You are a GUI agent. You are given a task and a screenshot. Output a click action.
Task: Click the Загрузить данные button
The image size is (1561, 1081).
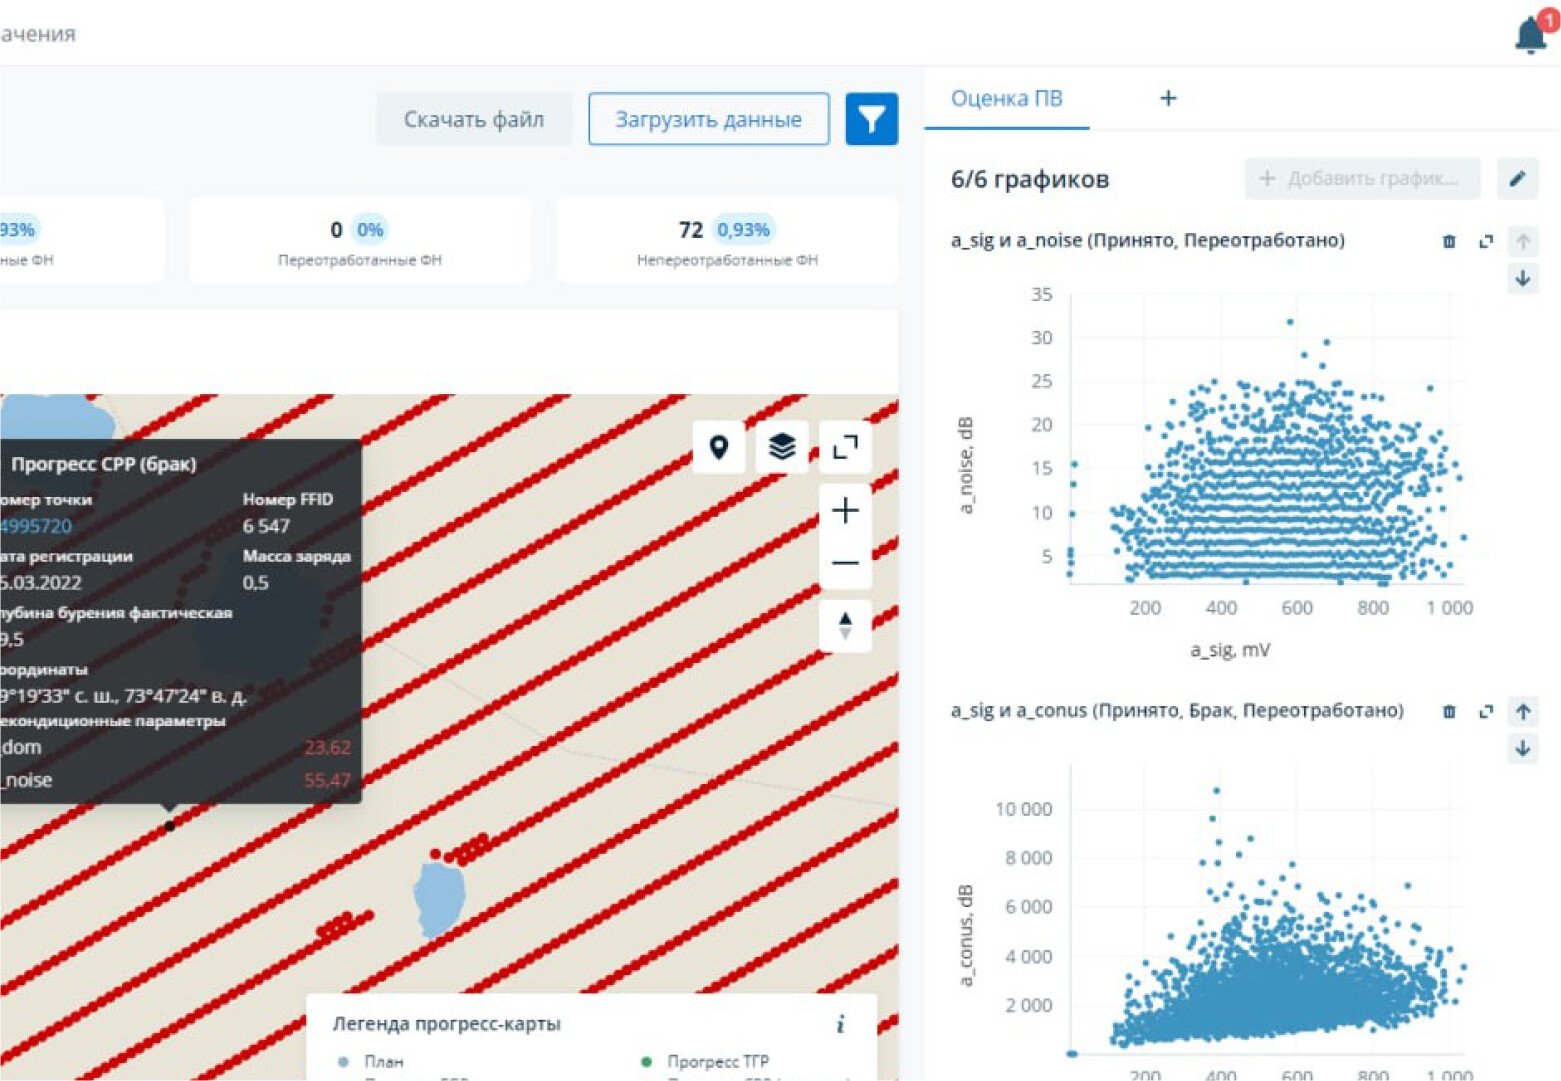point(708,119)
